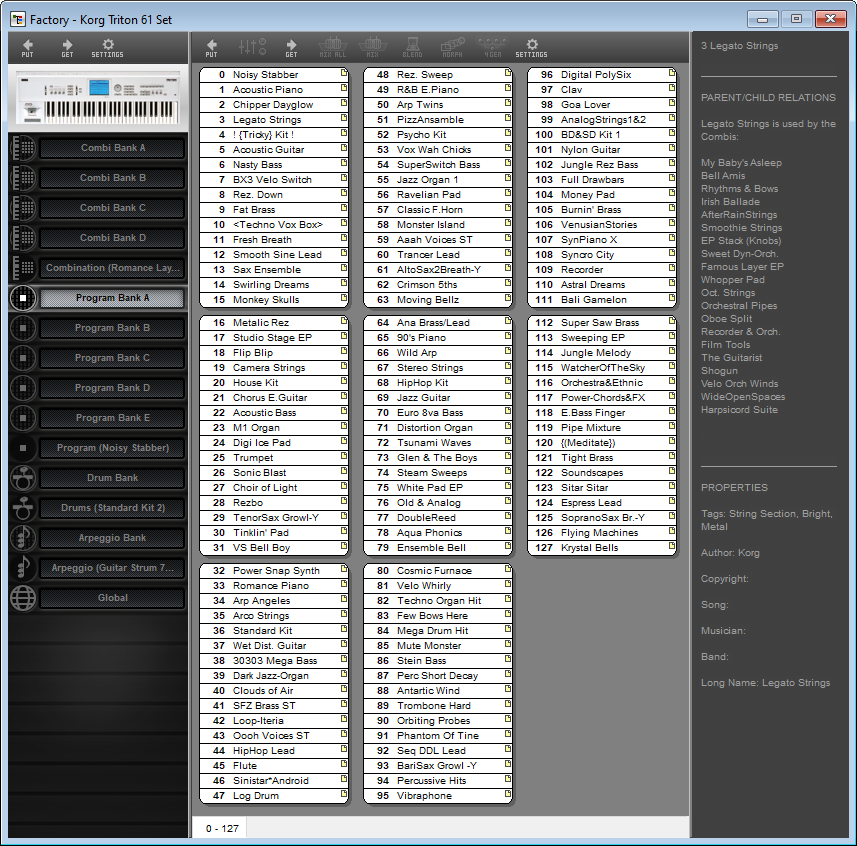Click the Irish Ballade combi link
857x846 pixels.
[730, 202]
